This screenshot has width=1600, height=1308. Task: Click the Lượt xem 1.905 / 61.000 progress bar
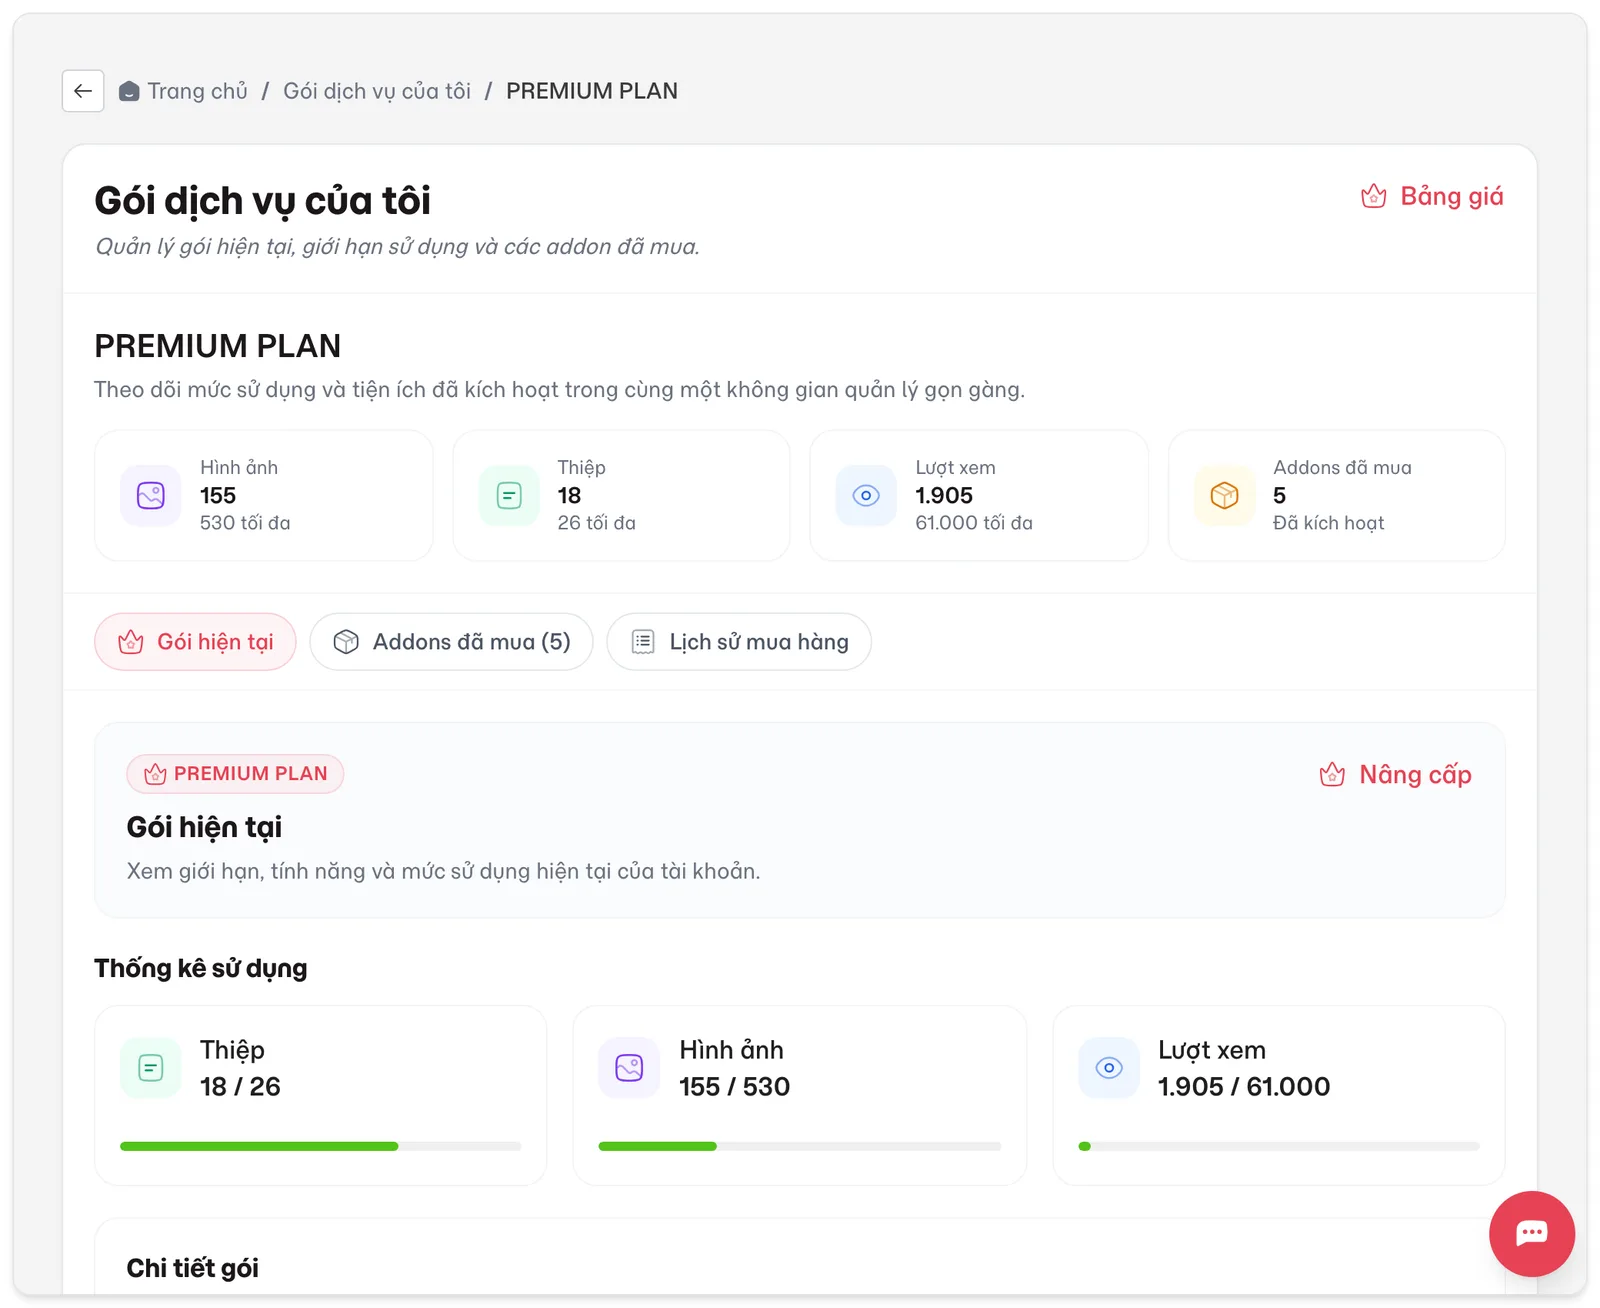[1279, 1146]
